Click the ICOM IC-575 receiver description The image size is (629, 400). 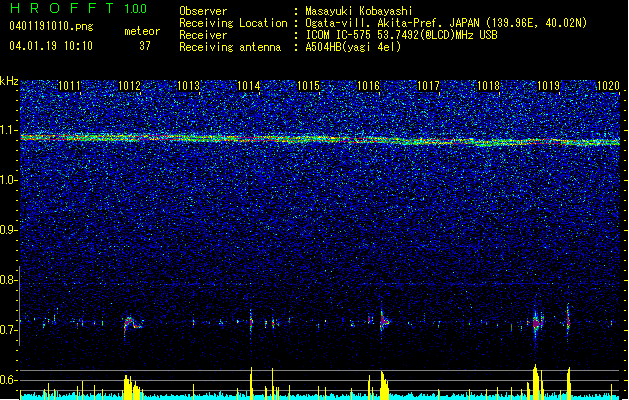(402, 35)
